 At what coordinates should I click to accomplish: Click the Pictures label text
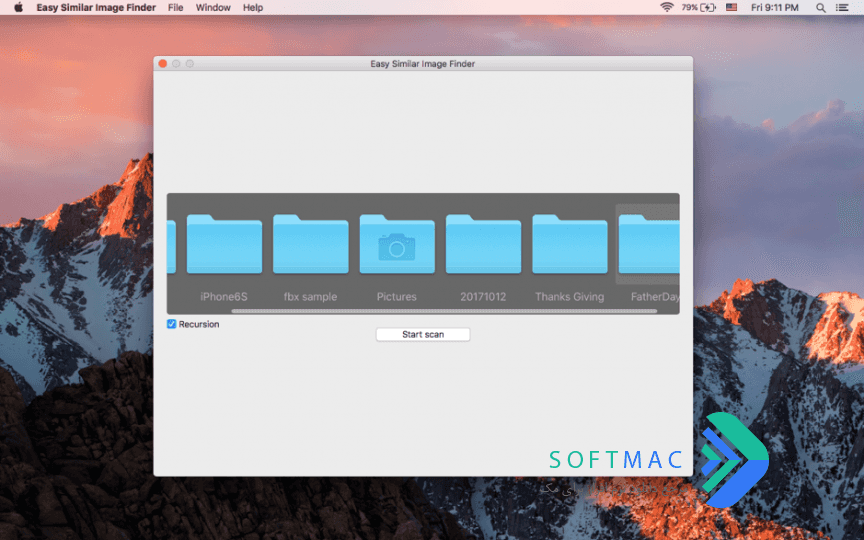point(397,296)
